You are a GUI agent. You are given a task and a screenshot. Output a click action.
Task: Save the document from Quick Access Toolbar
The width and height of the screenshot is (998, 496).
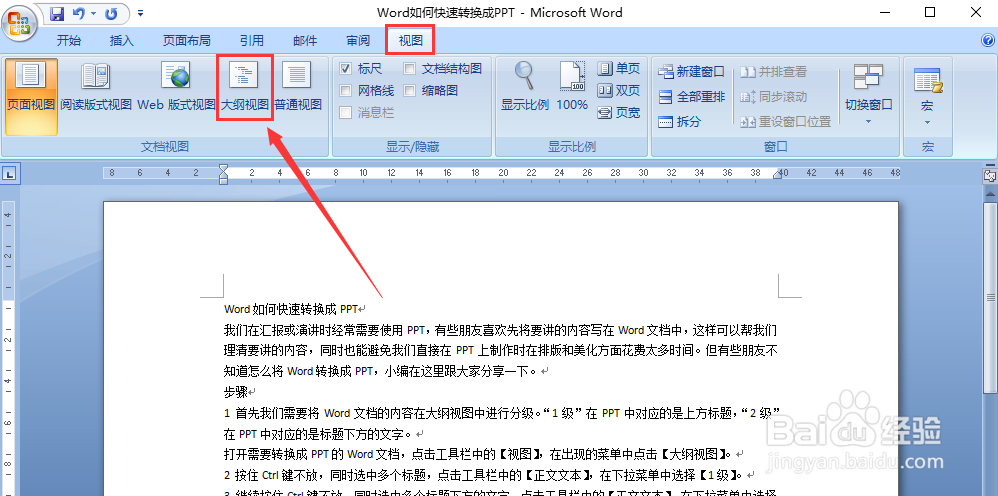57,13
